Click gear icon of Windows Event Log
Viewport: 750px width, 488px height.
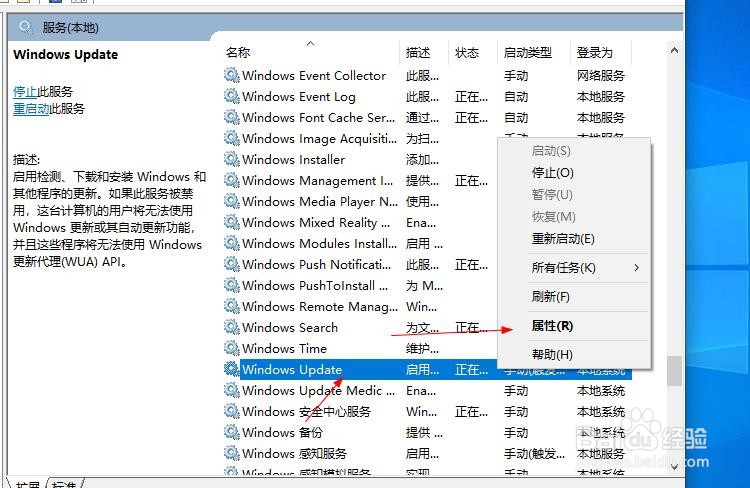coord(232,96)
